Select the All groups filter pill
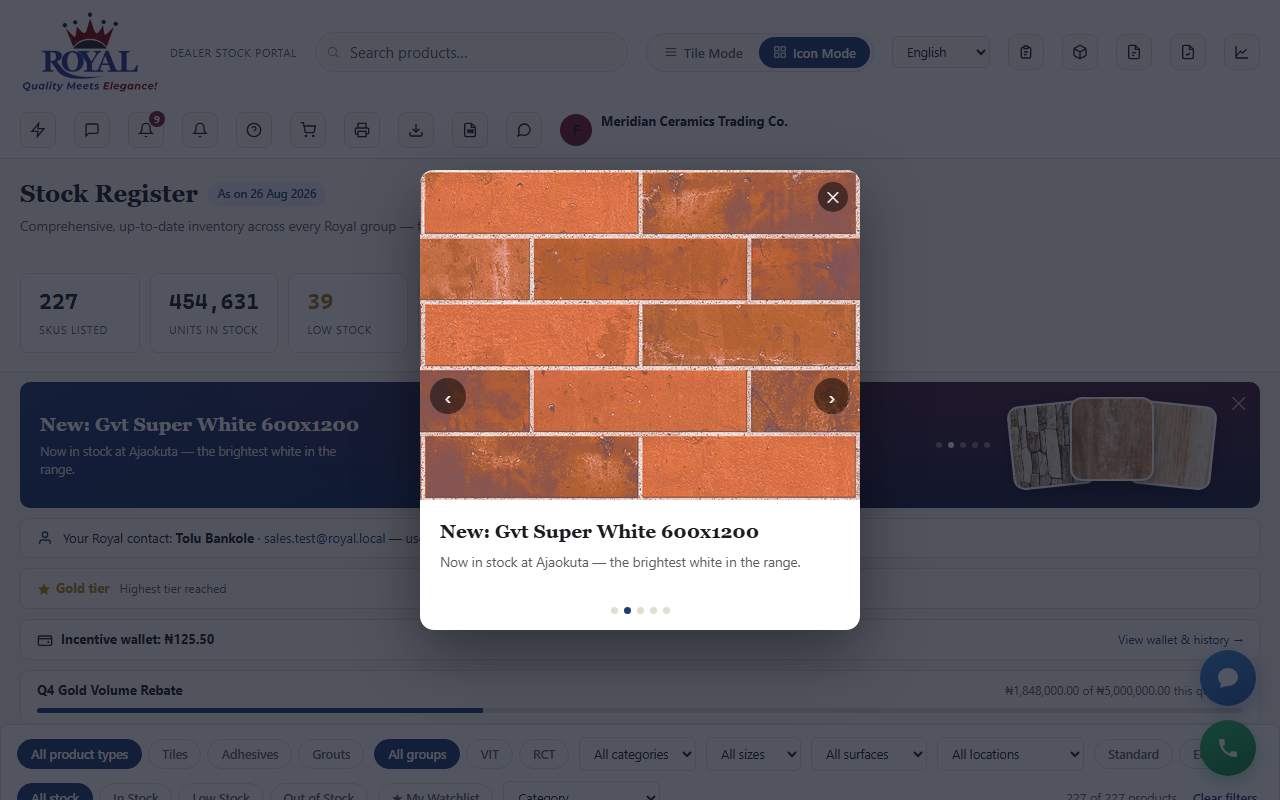The height and width of the screenshot is (800, 1280). coord(417,754)
